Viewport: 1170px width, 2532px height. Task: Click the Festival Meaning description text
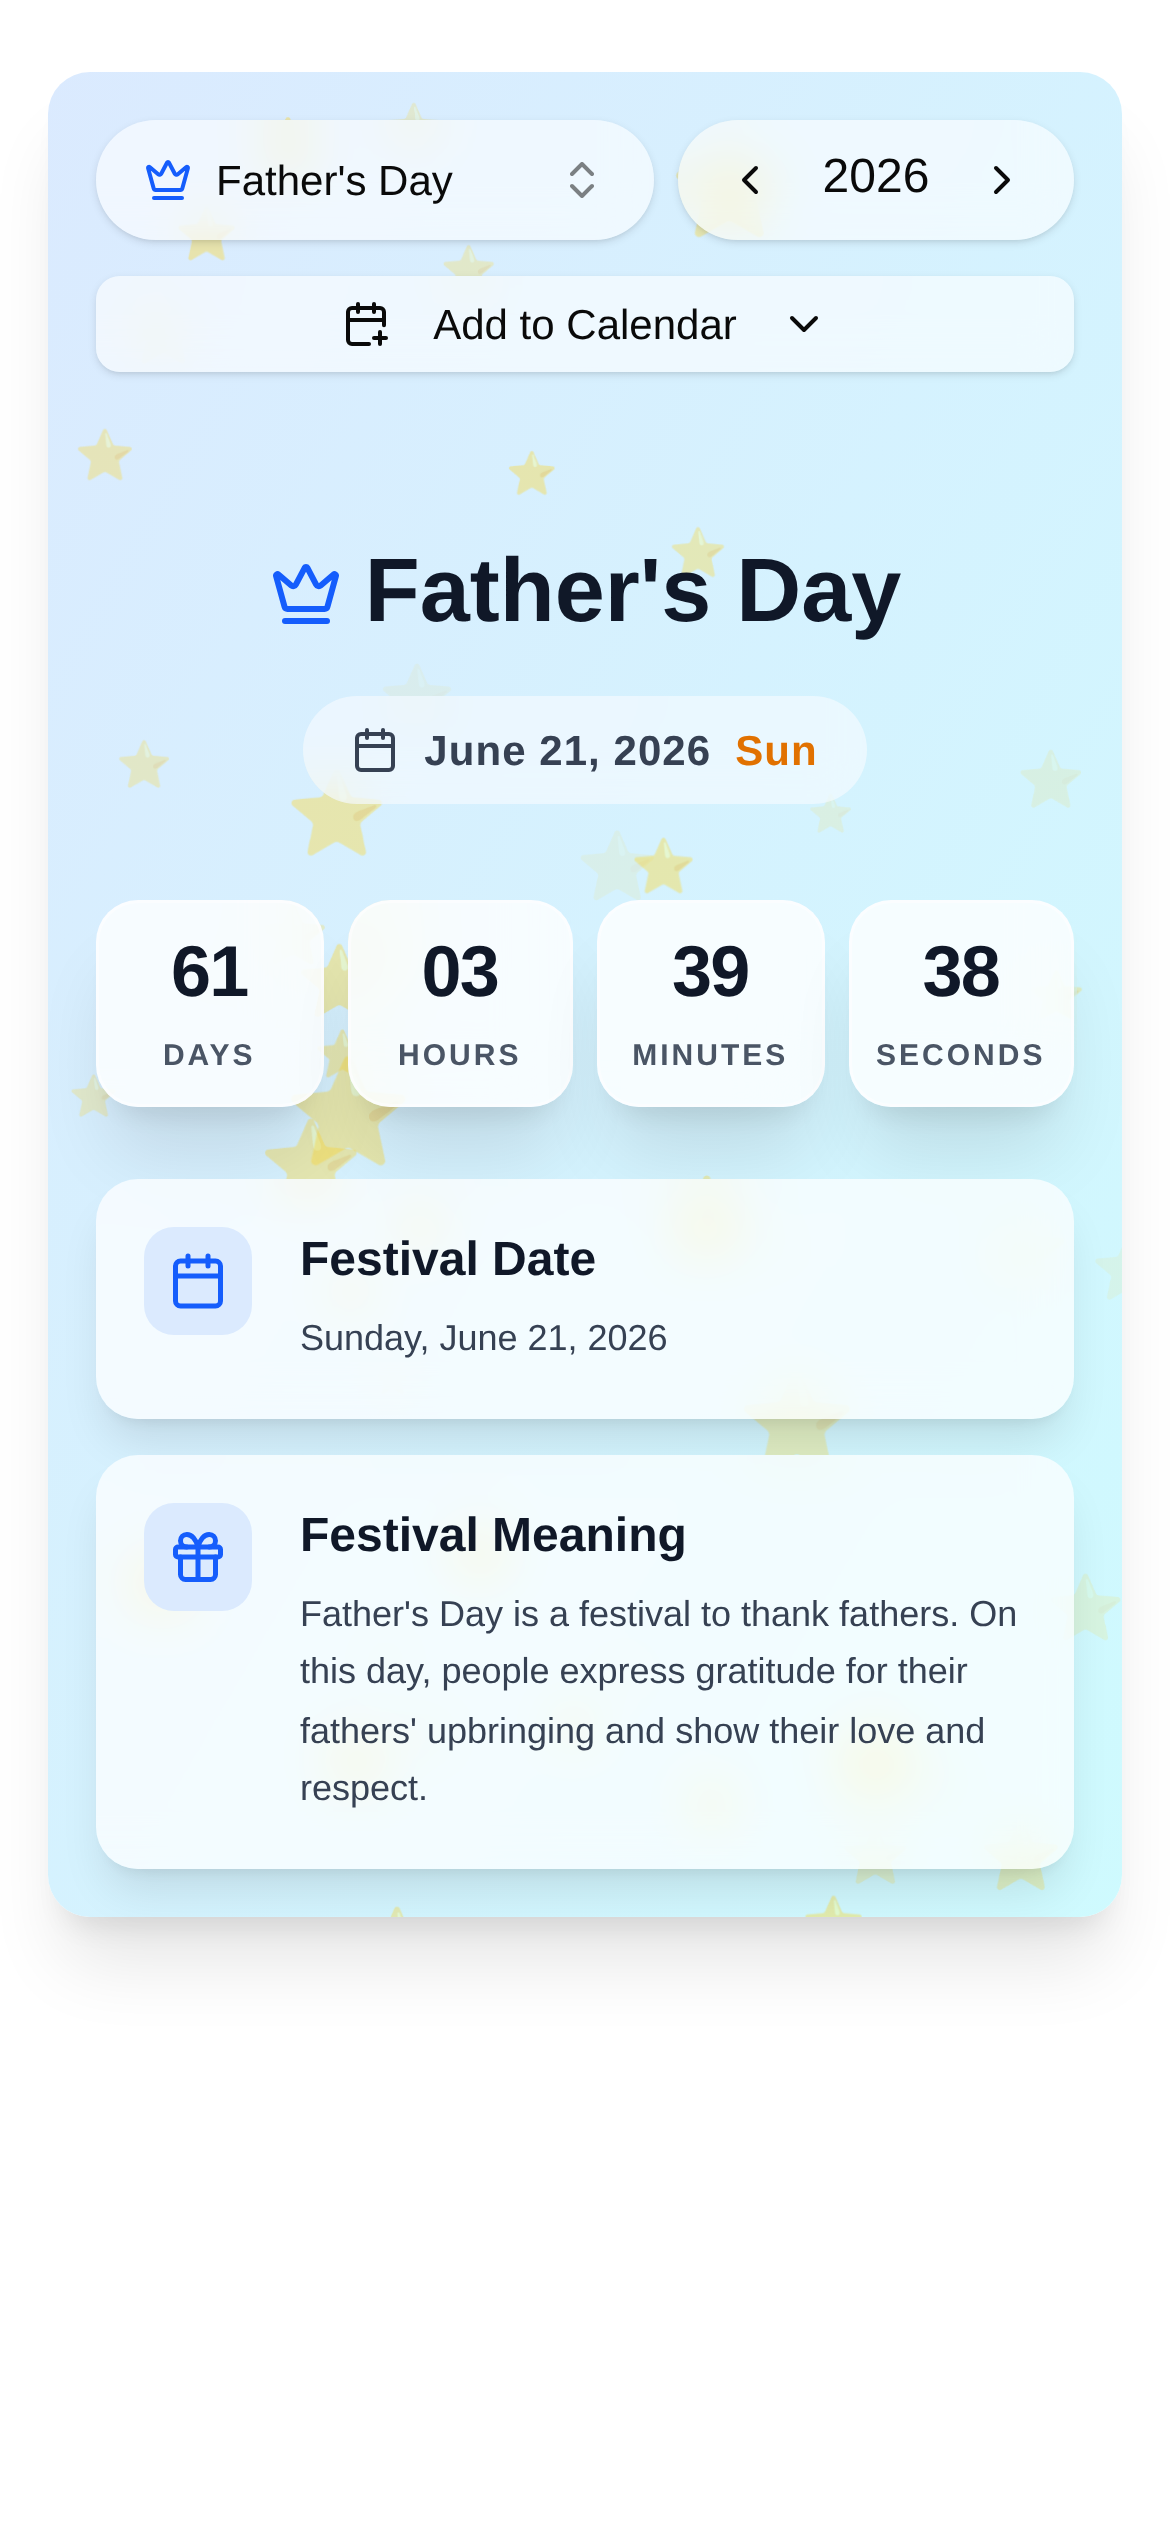tap(658, 1700)
